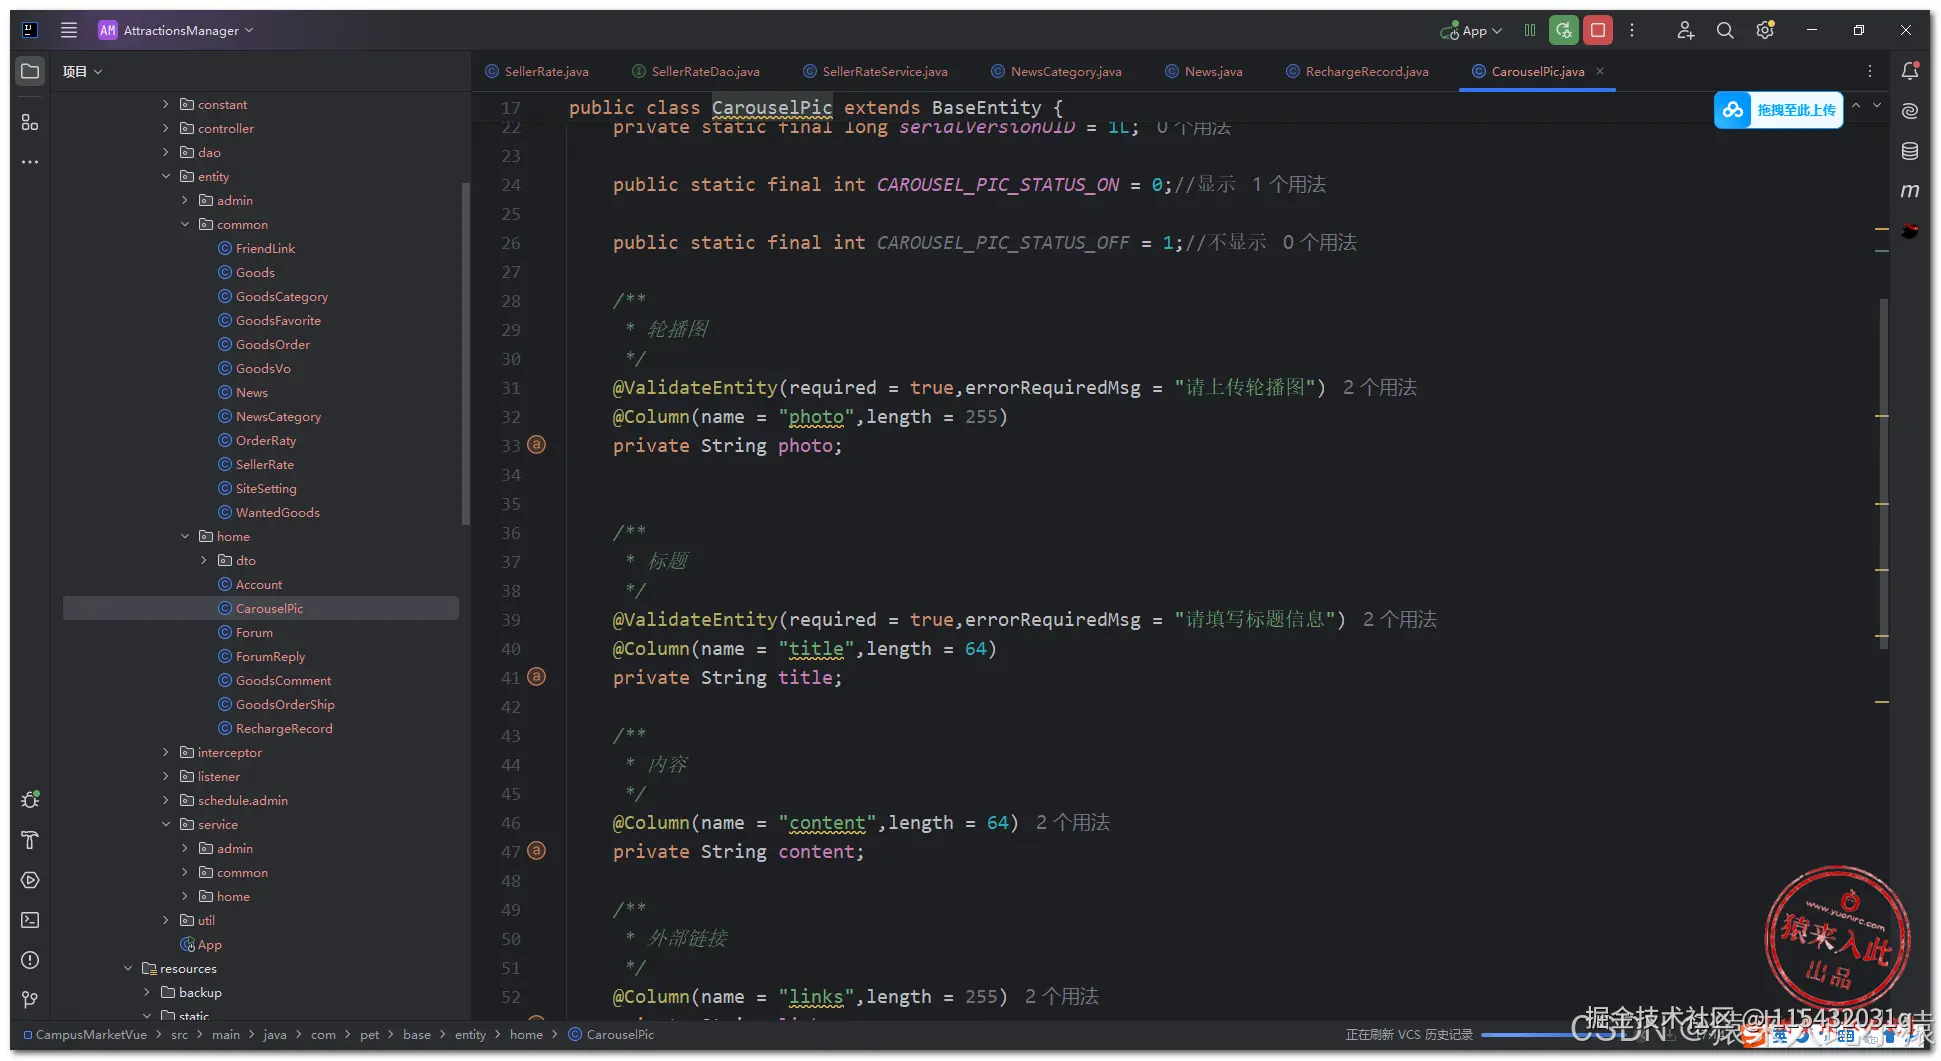Open the FriendLink class in tree

point(265,248)
